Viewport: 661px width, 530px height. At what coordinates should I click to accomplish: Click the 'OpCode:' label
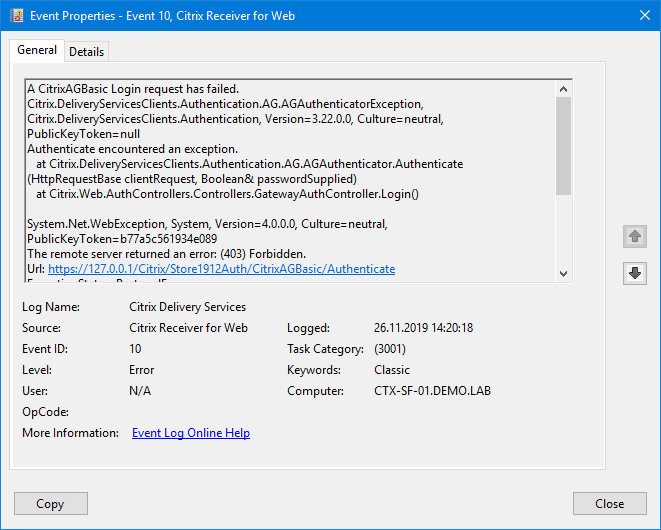46,412
